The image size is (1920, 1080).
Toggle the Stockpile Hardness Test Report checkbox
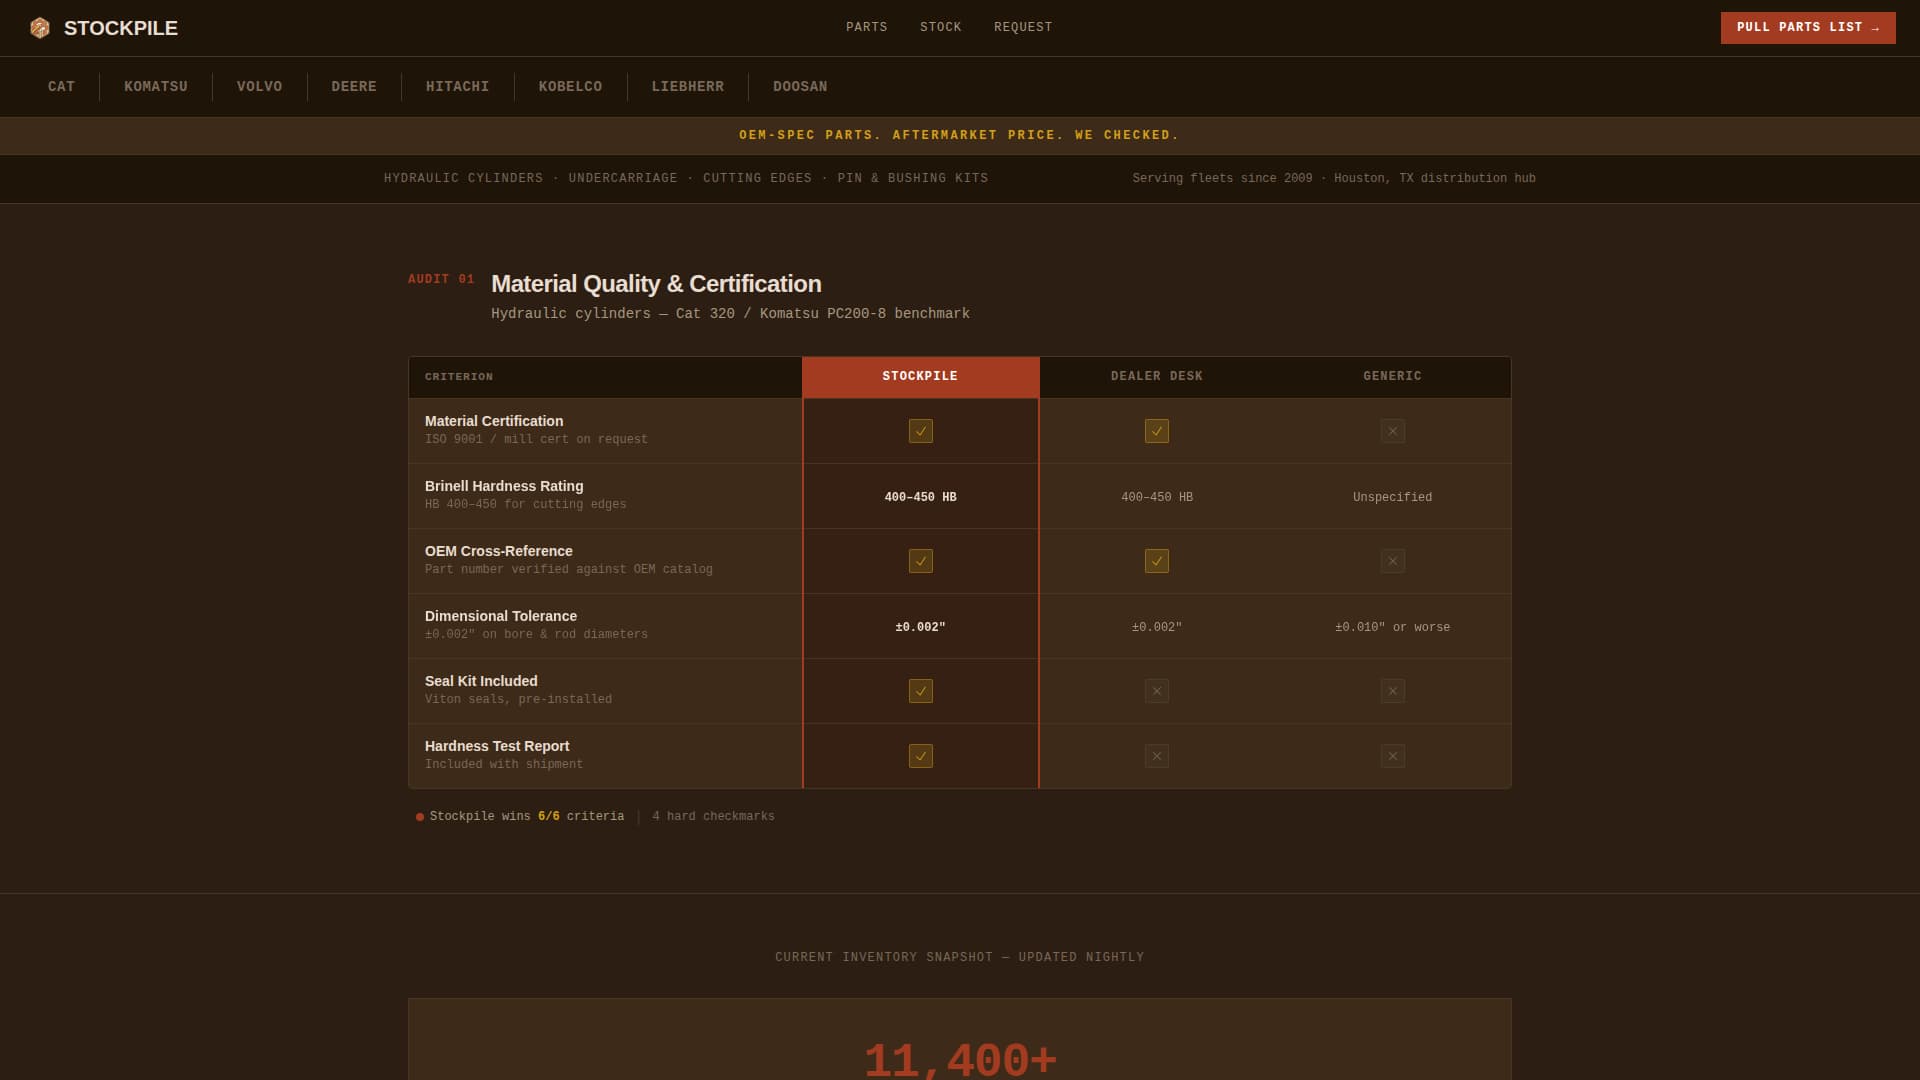pyautogui.click(x=920, y=756)
